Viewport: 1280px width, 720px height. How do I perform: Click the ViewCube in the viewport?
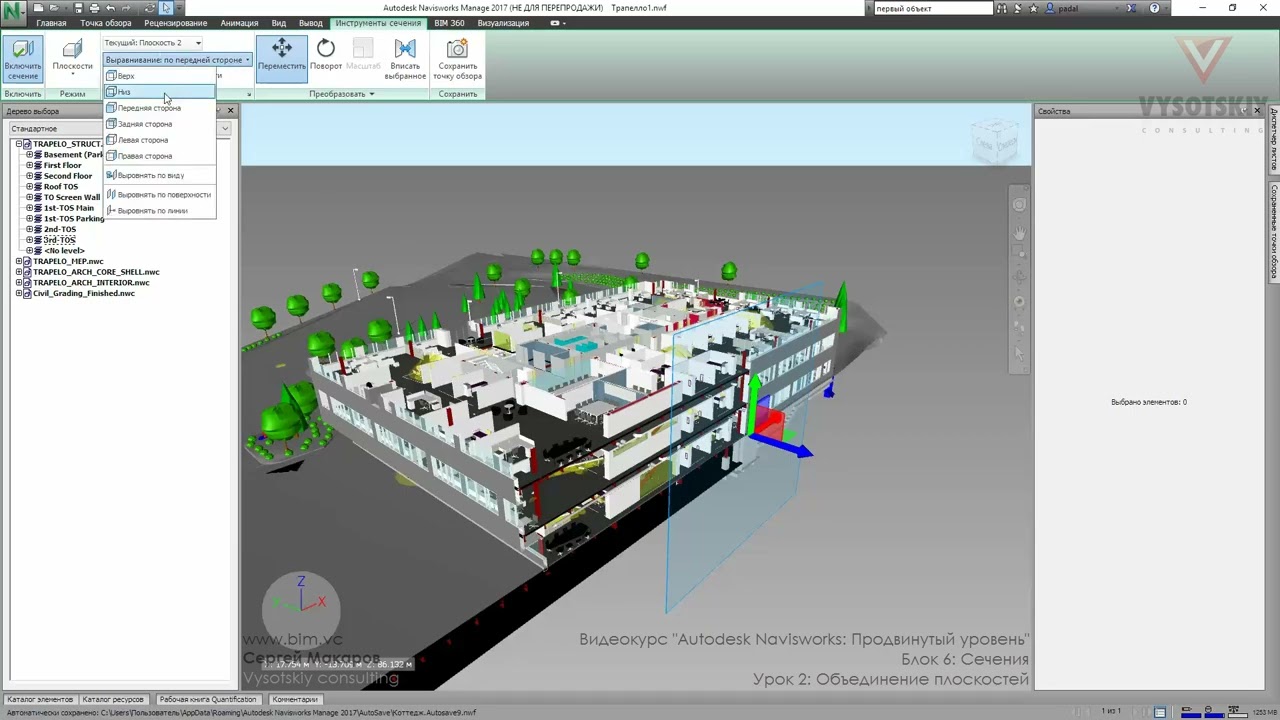tap(995, 143)
